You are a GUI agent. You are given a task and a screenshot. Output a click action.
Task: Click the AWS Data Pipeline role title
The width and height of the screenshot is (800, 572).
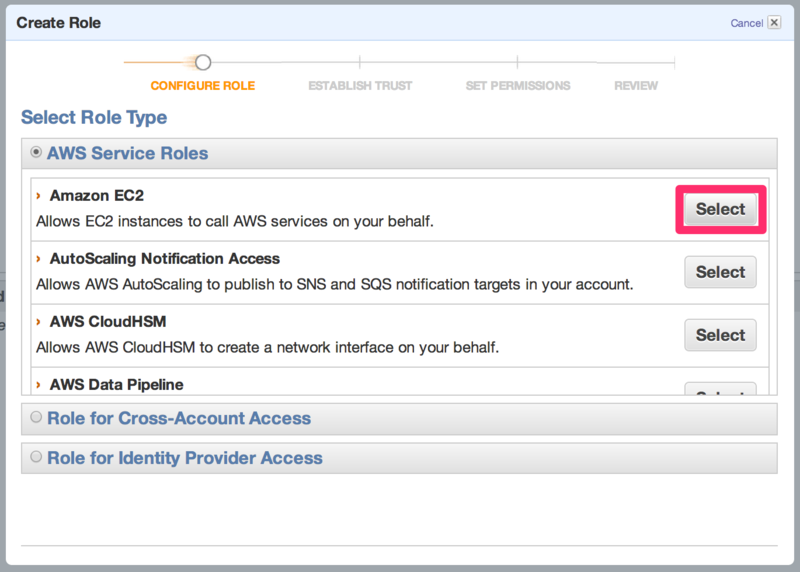[x=117, y=385]
